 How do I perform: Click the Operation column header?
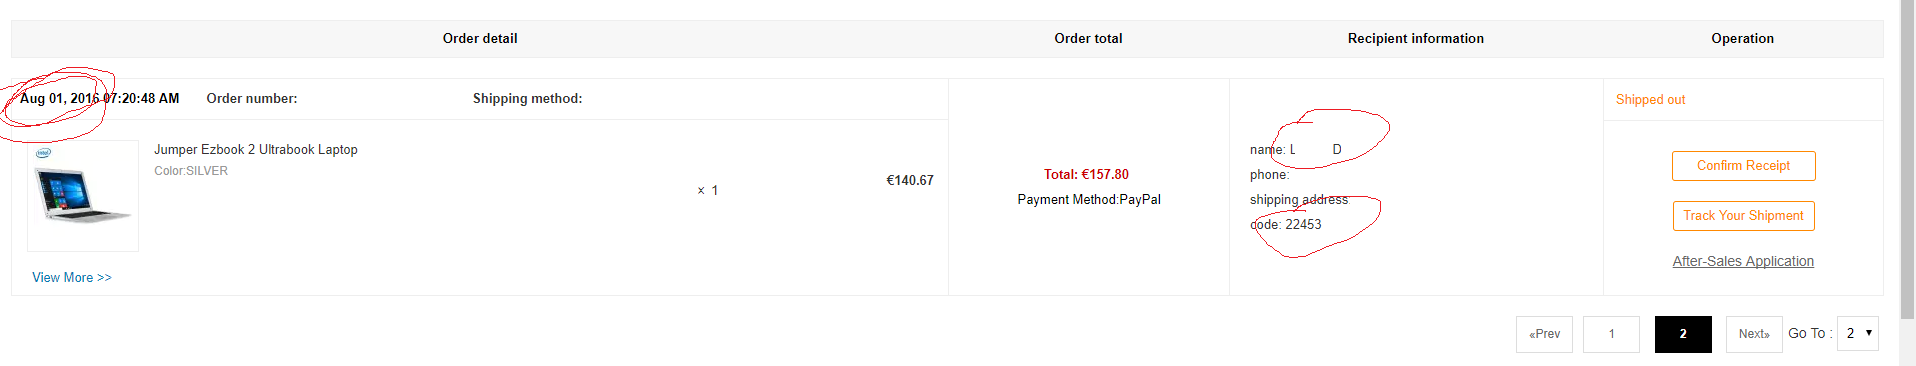tap(1742, 38)
